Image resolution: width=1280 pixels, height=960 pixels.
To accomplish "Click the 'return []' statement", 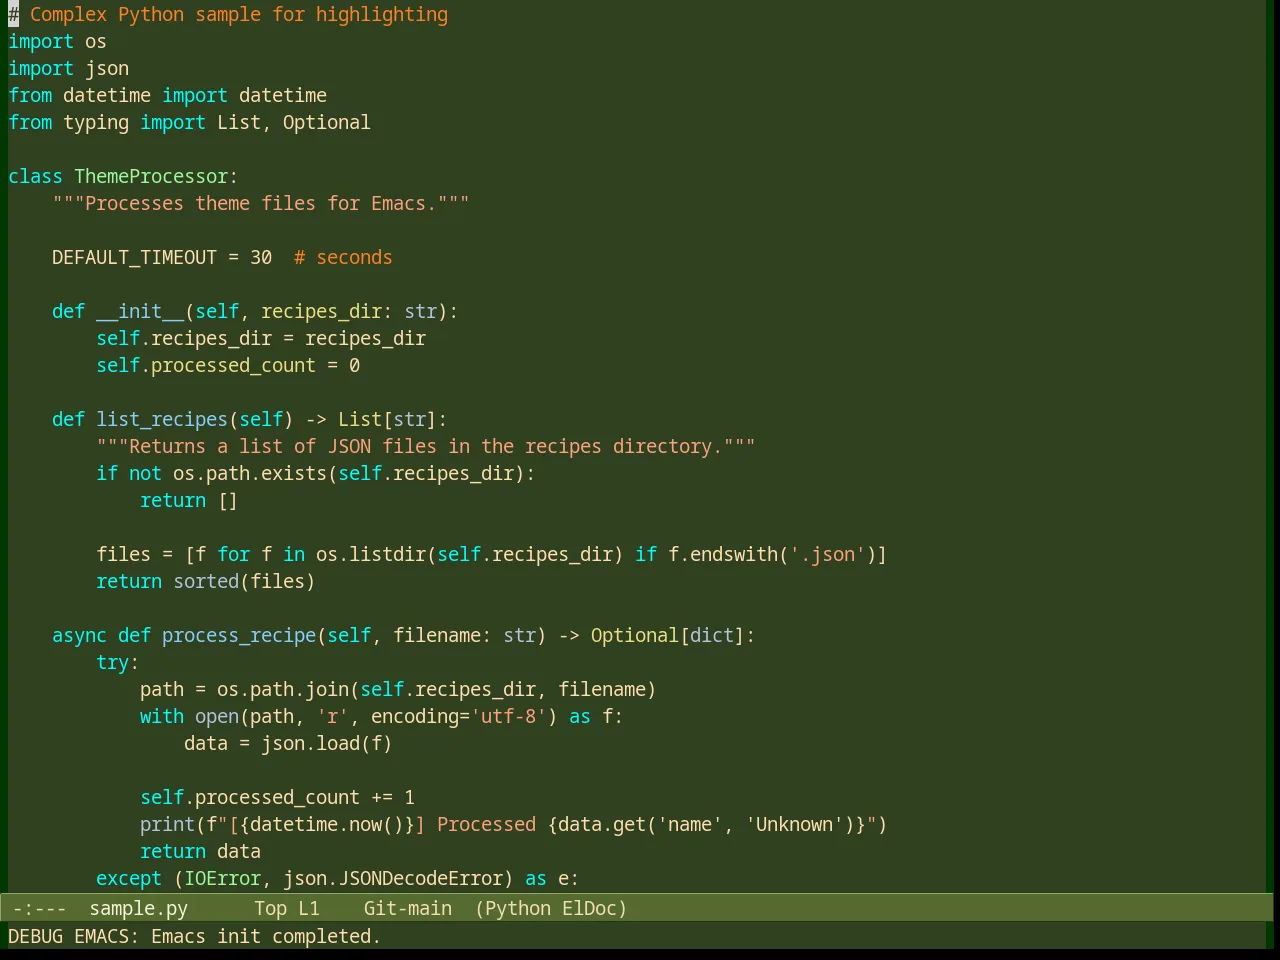I will tap(189, 500).
